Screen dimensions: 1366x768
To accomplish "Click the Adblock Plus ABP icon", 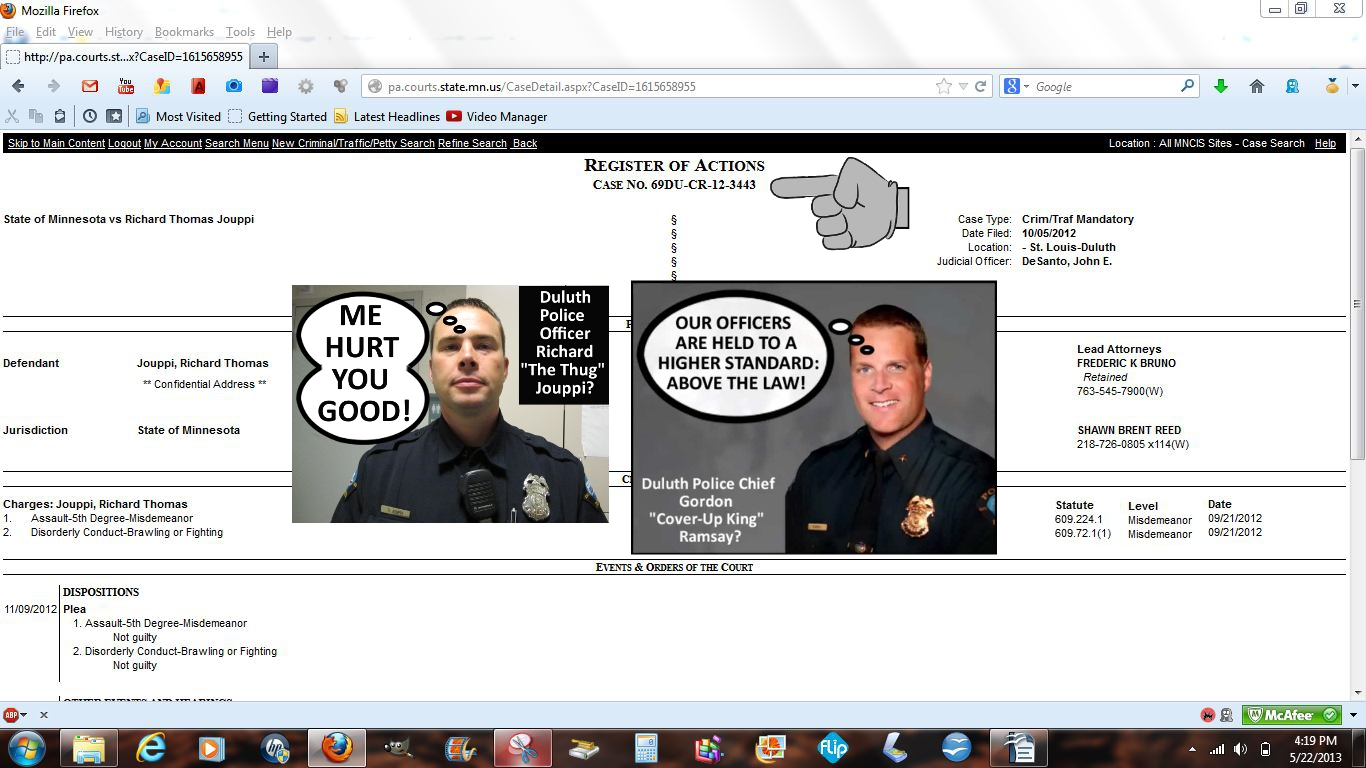I will click(x=10, y=715).
